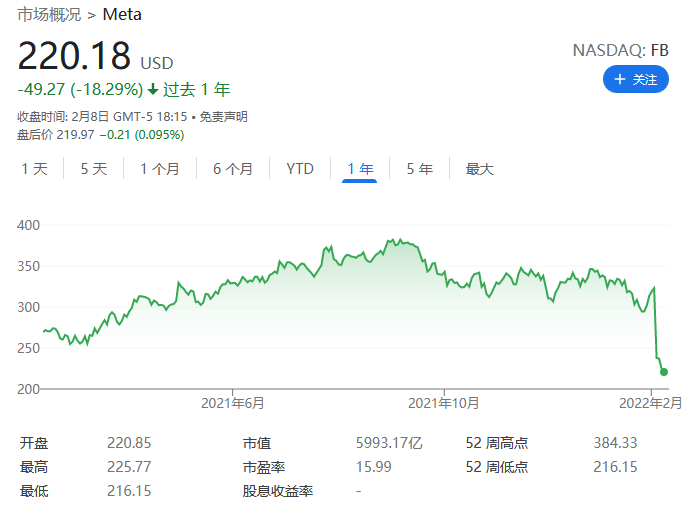This screenshot has width=687, height=510.
Task: Open the 市场概况 breadcrumb link
Action: pos(49,14)
